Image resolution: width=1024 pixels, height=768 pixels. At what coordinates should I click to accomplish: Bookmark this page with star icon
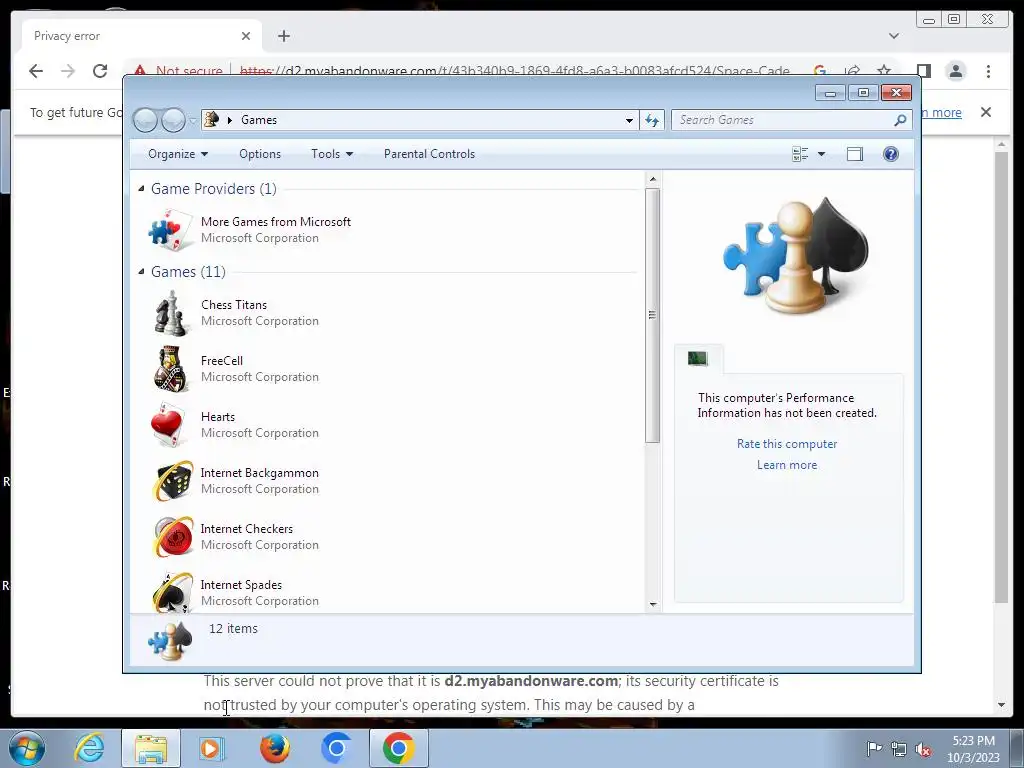(884, 70)
